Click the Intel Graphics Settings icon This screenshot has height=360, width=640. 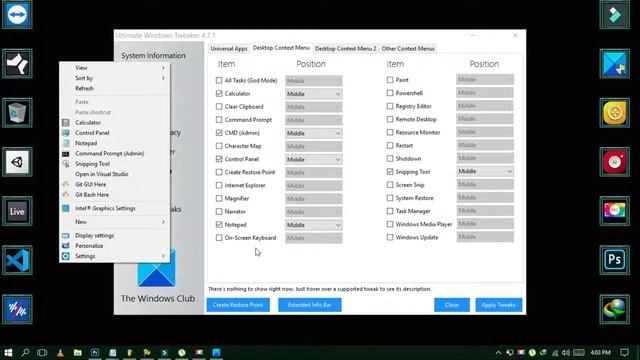[x=66, y=208]
